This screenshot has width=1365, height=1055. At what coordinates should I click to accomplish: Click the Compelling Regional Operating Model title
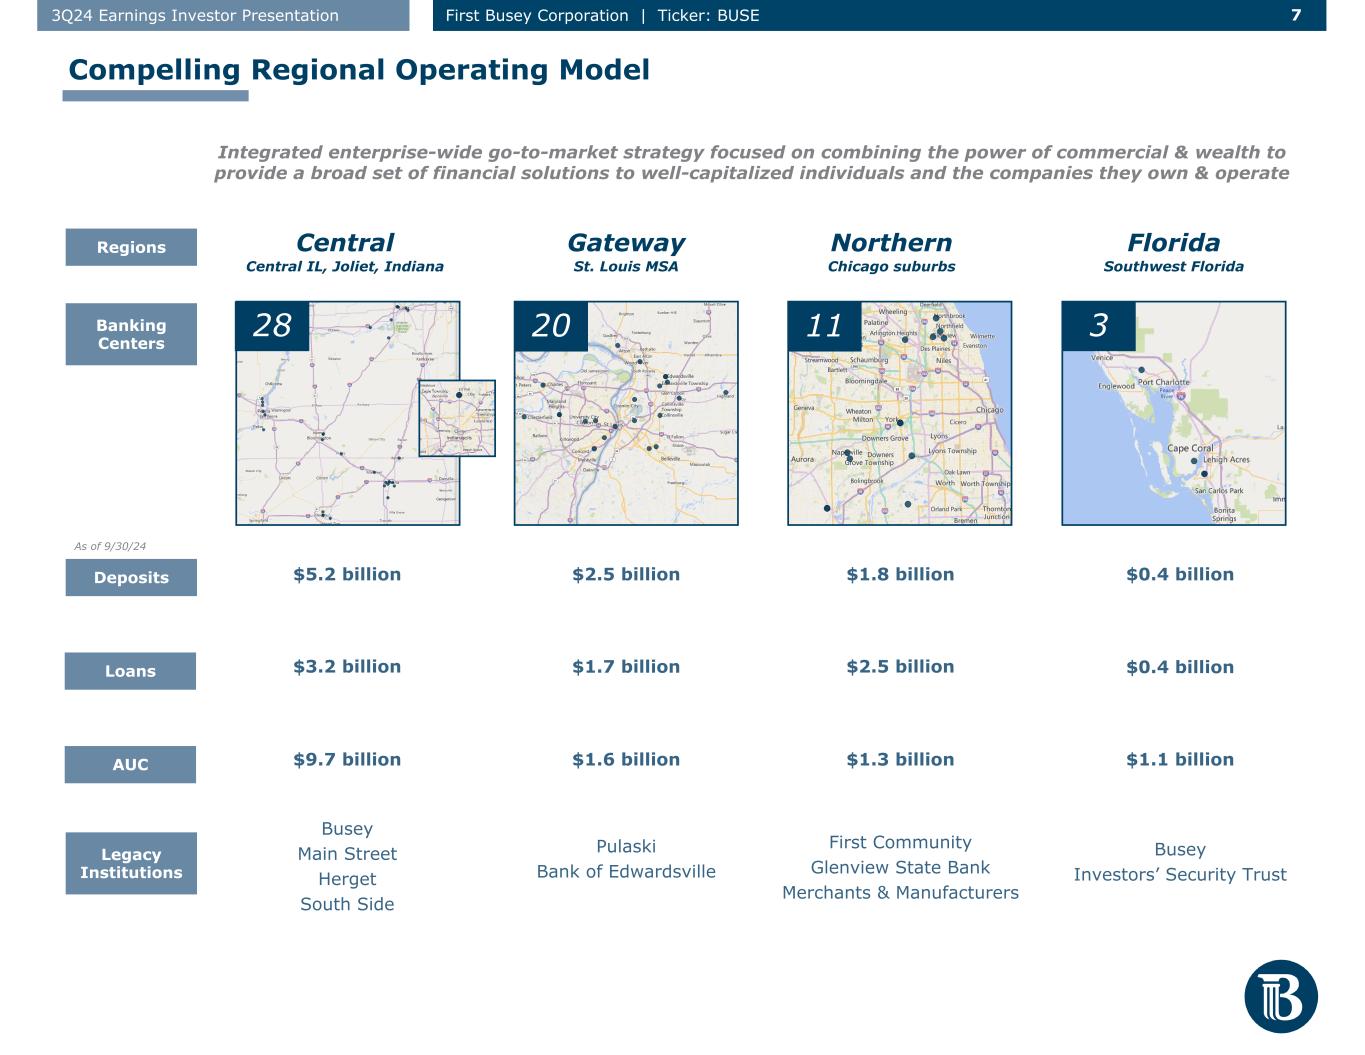pyautogui.click(x=358, y=70)
